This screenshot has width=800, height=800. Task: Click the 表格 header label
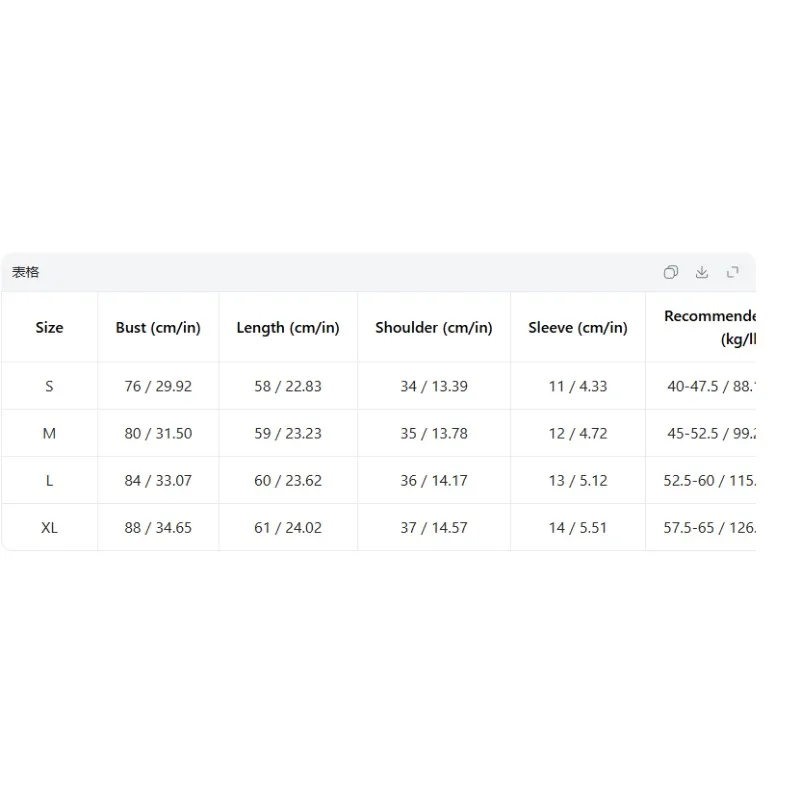(26, 272)
